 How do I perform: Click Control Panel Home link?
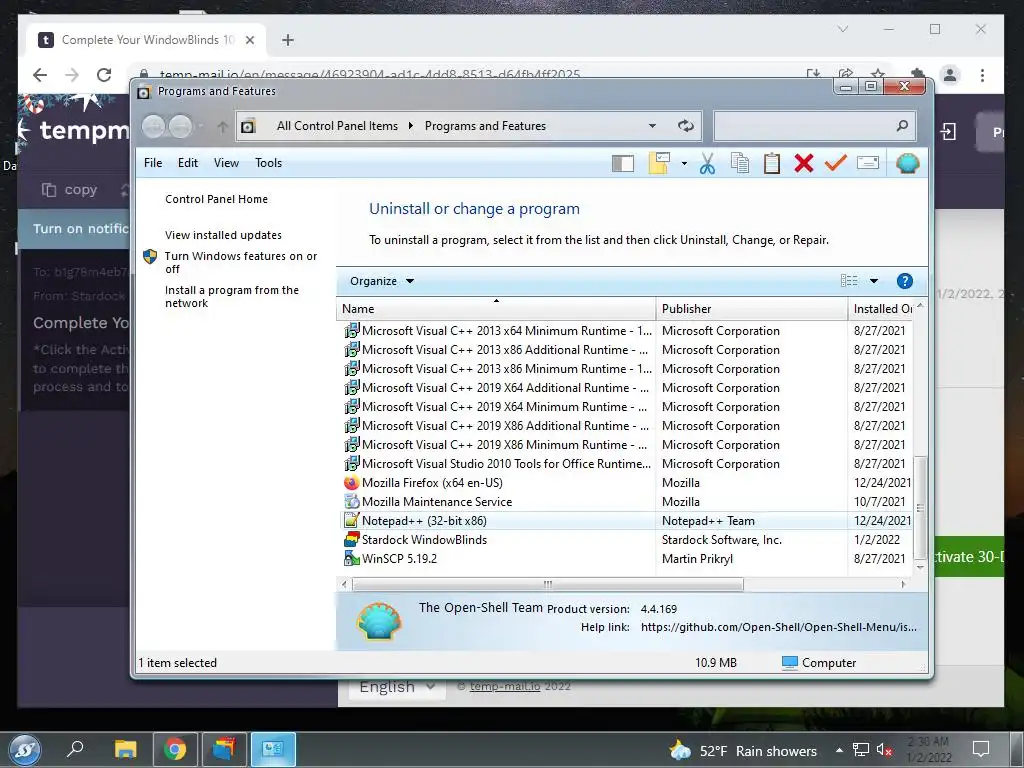point(216,199)
